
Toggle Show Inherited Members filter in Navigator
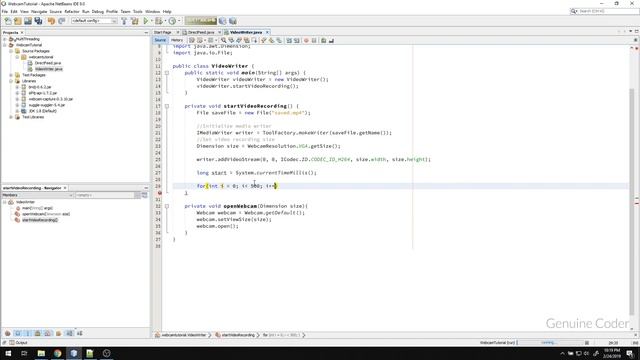coord(8,333)
